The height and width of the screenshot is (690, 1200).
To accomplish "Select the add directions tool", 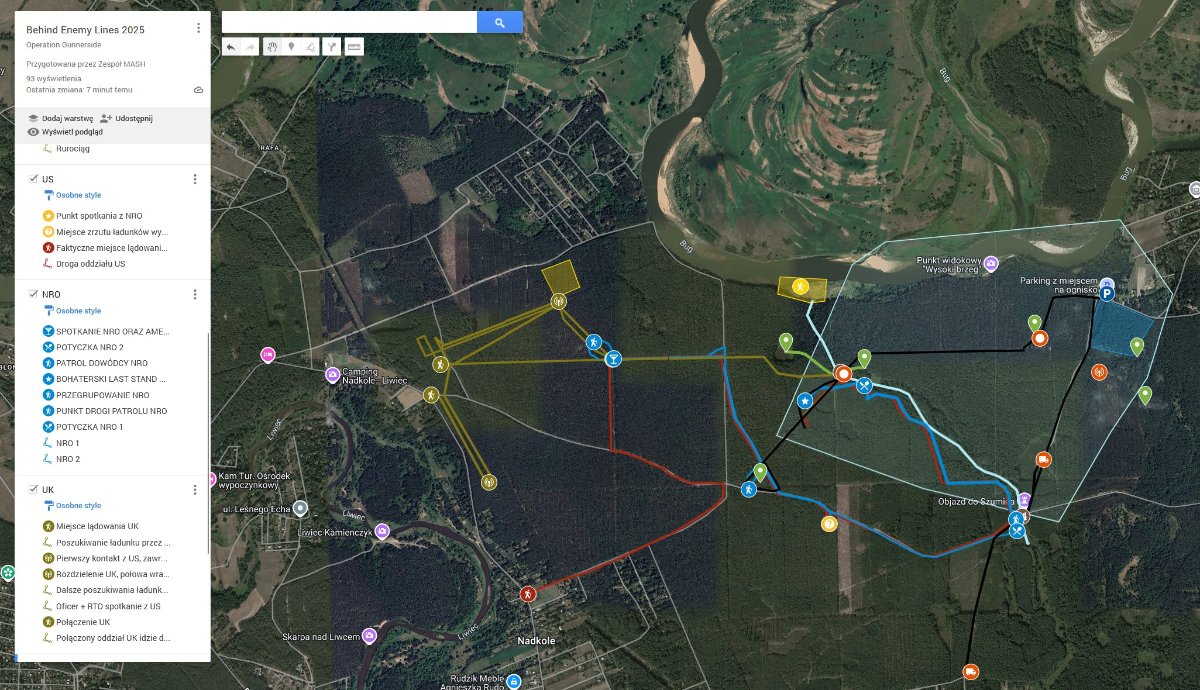I will point(331,47).
